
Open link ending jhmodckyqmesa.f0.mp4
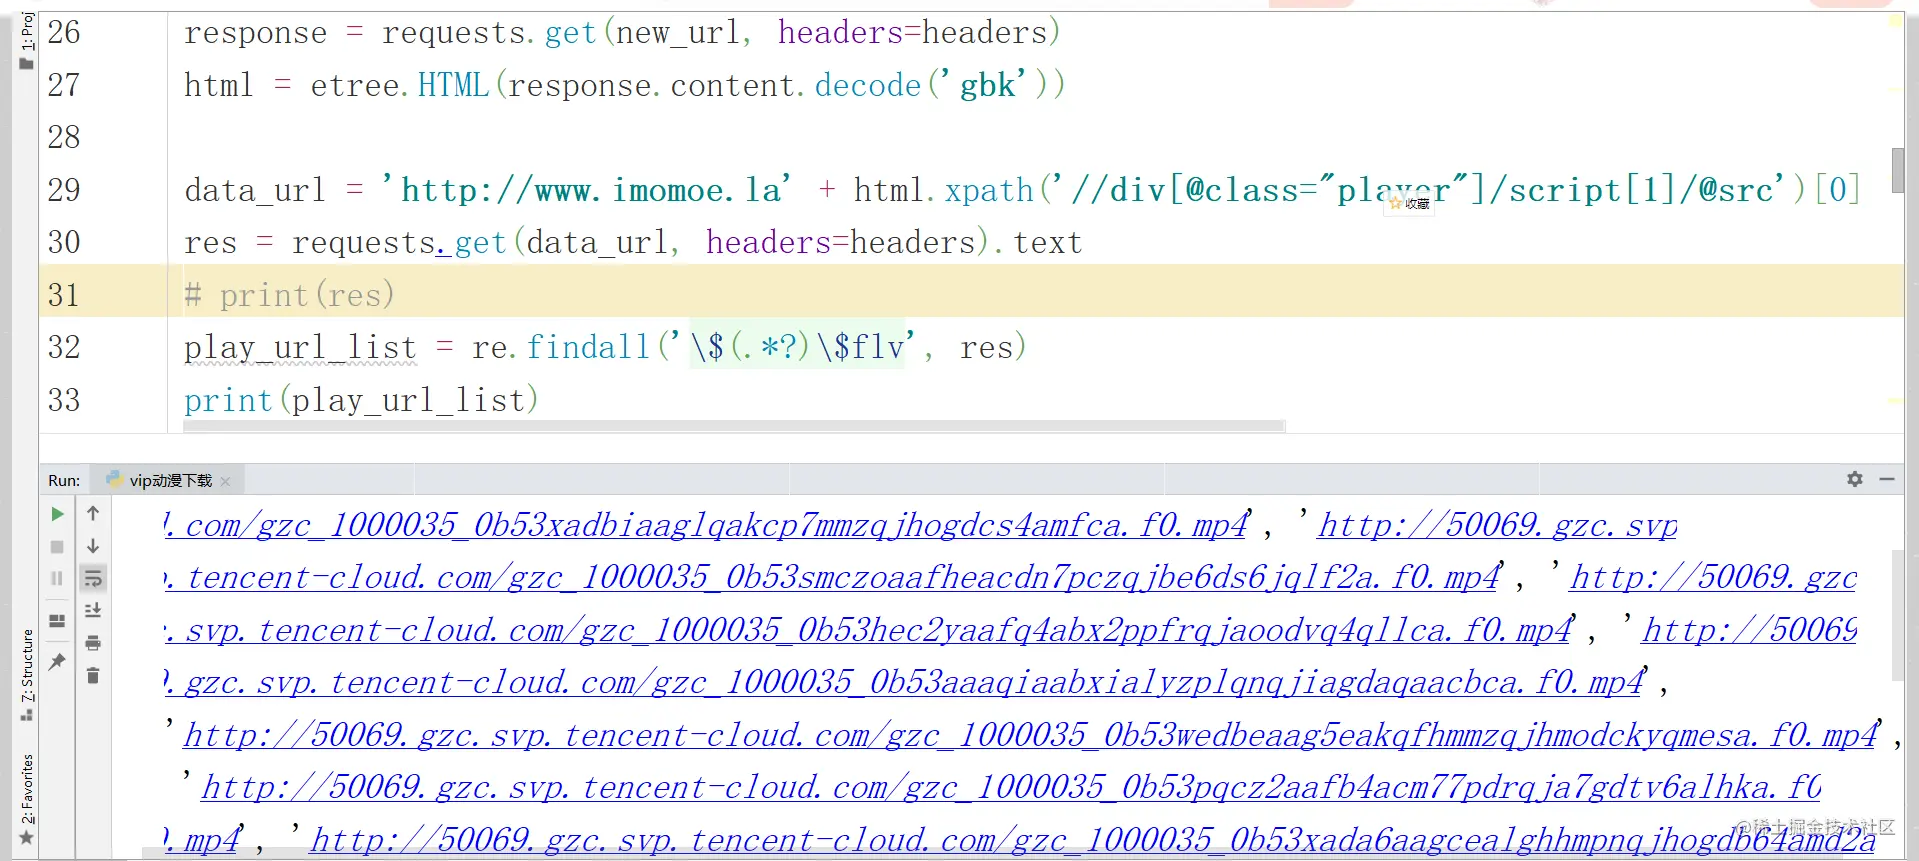pyautogui.click(x=1031, y=735)
